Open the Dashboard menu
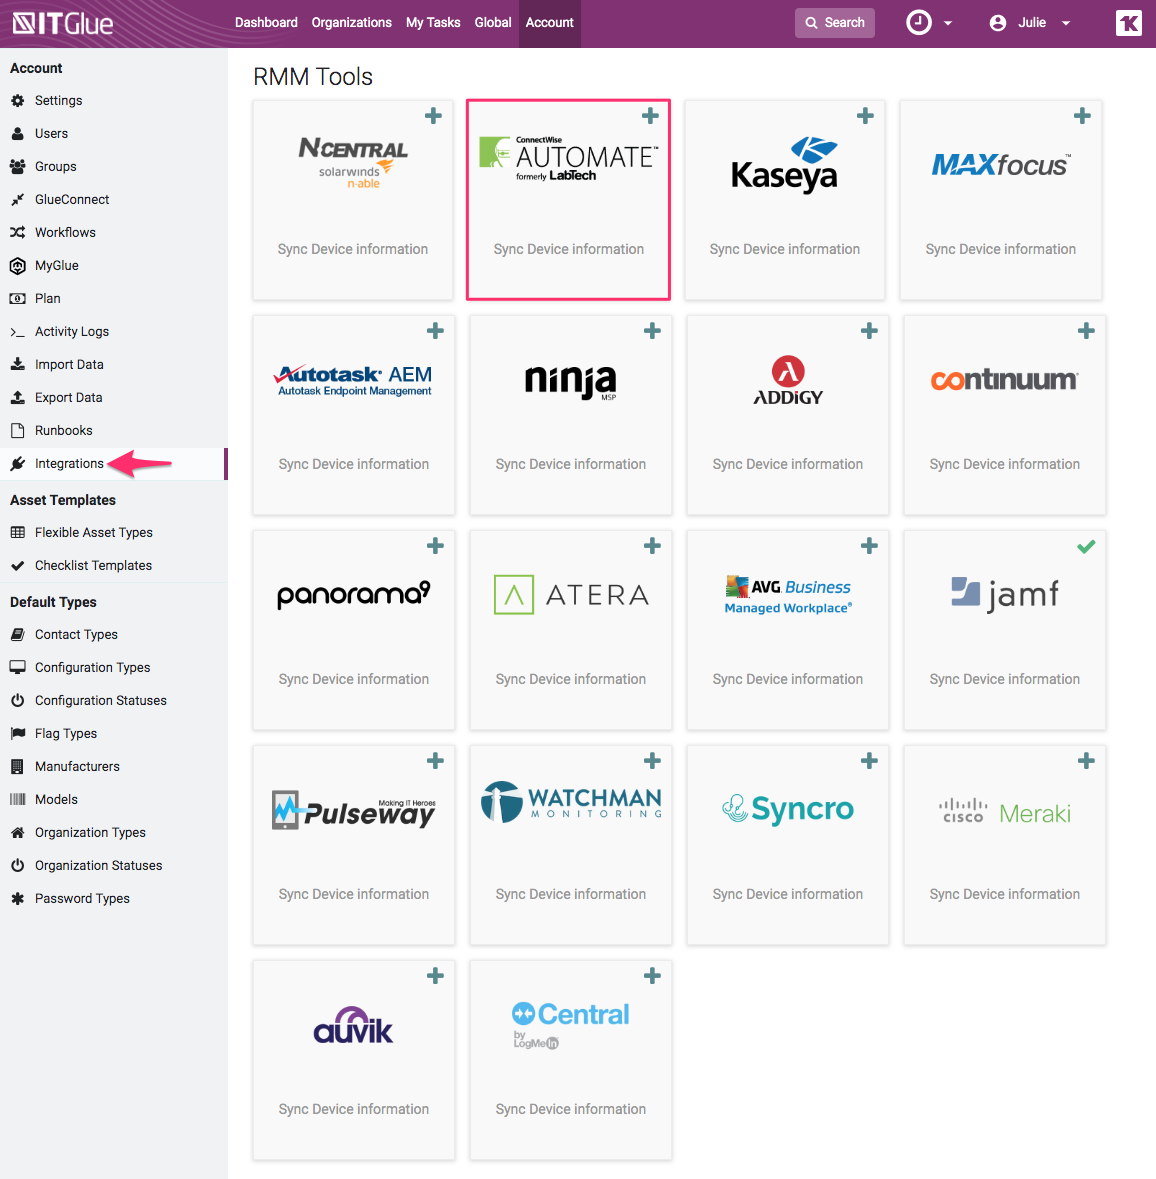The width and height of the screenshot is (1156, 1179). 266,23
